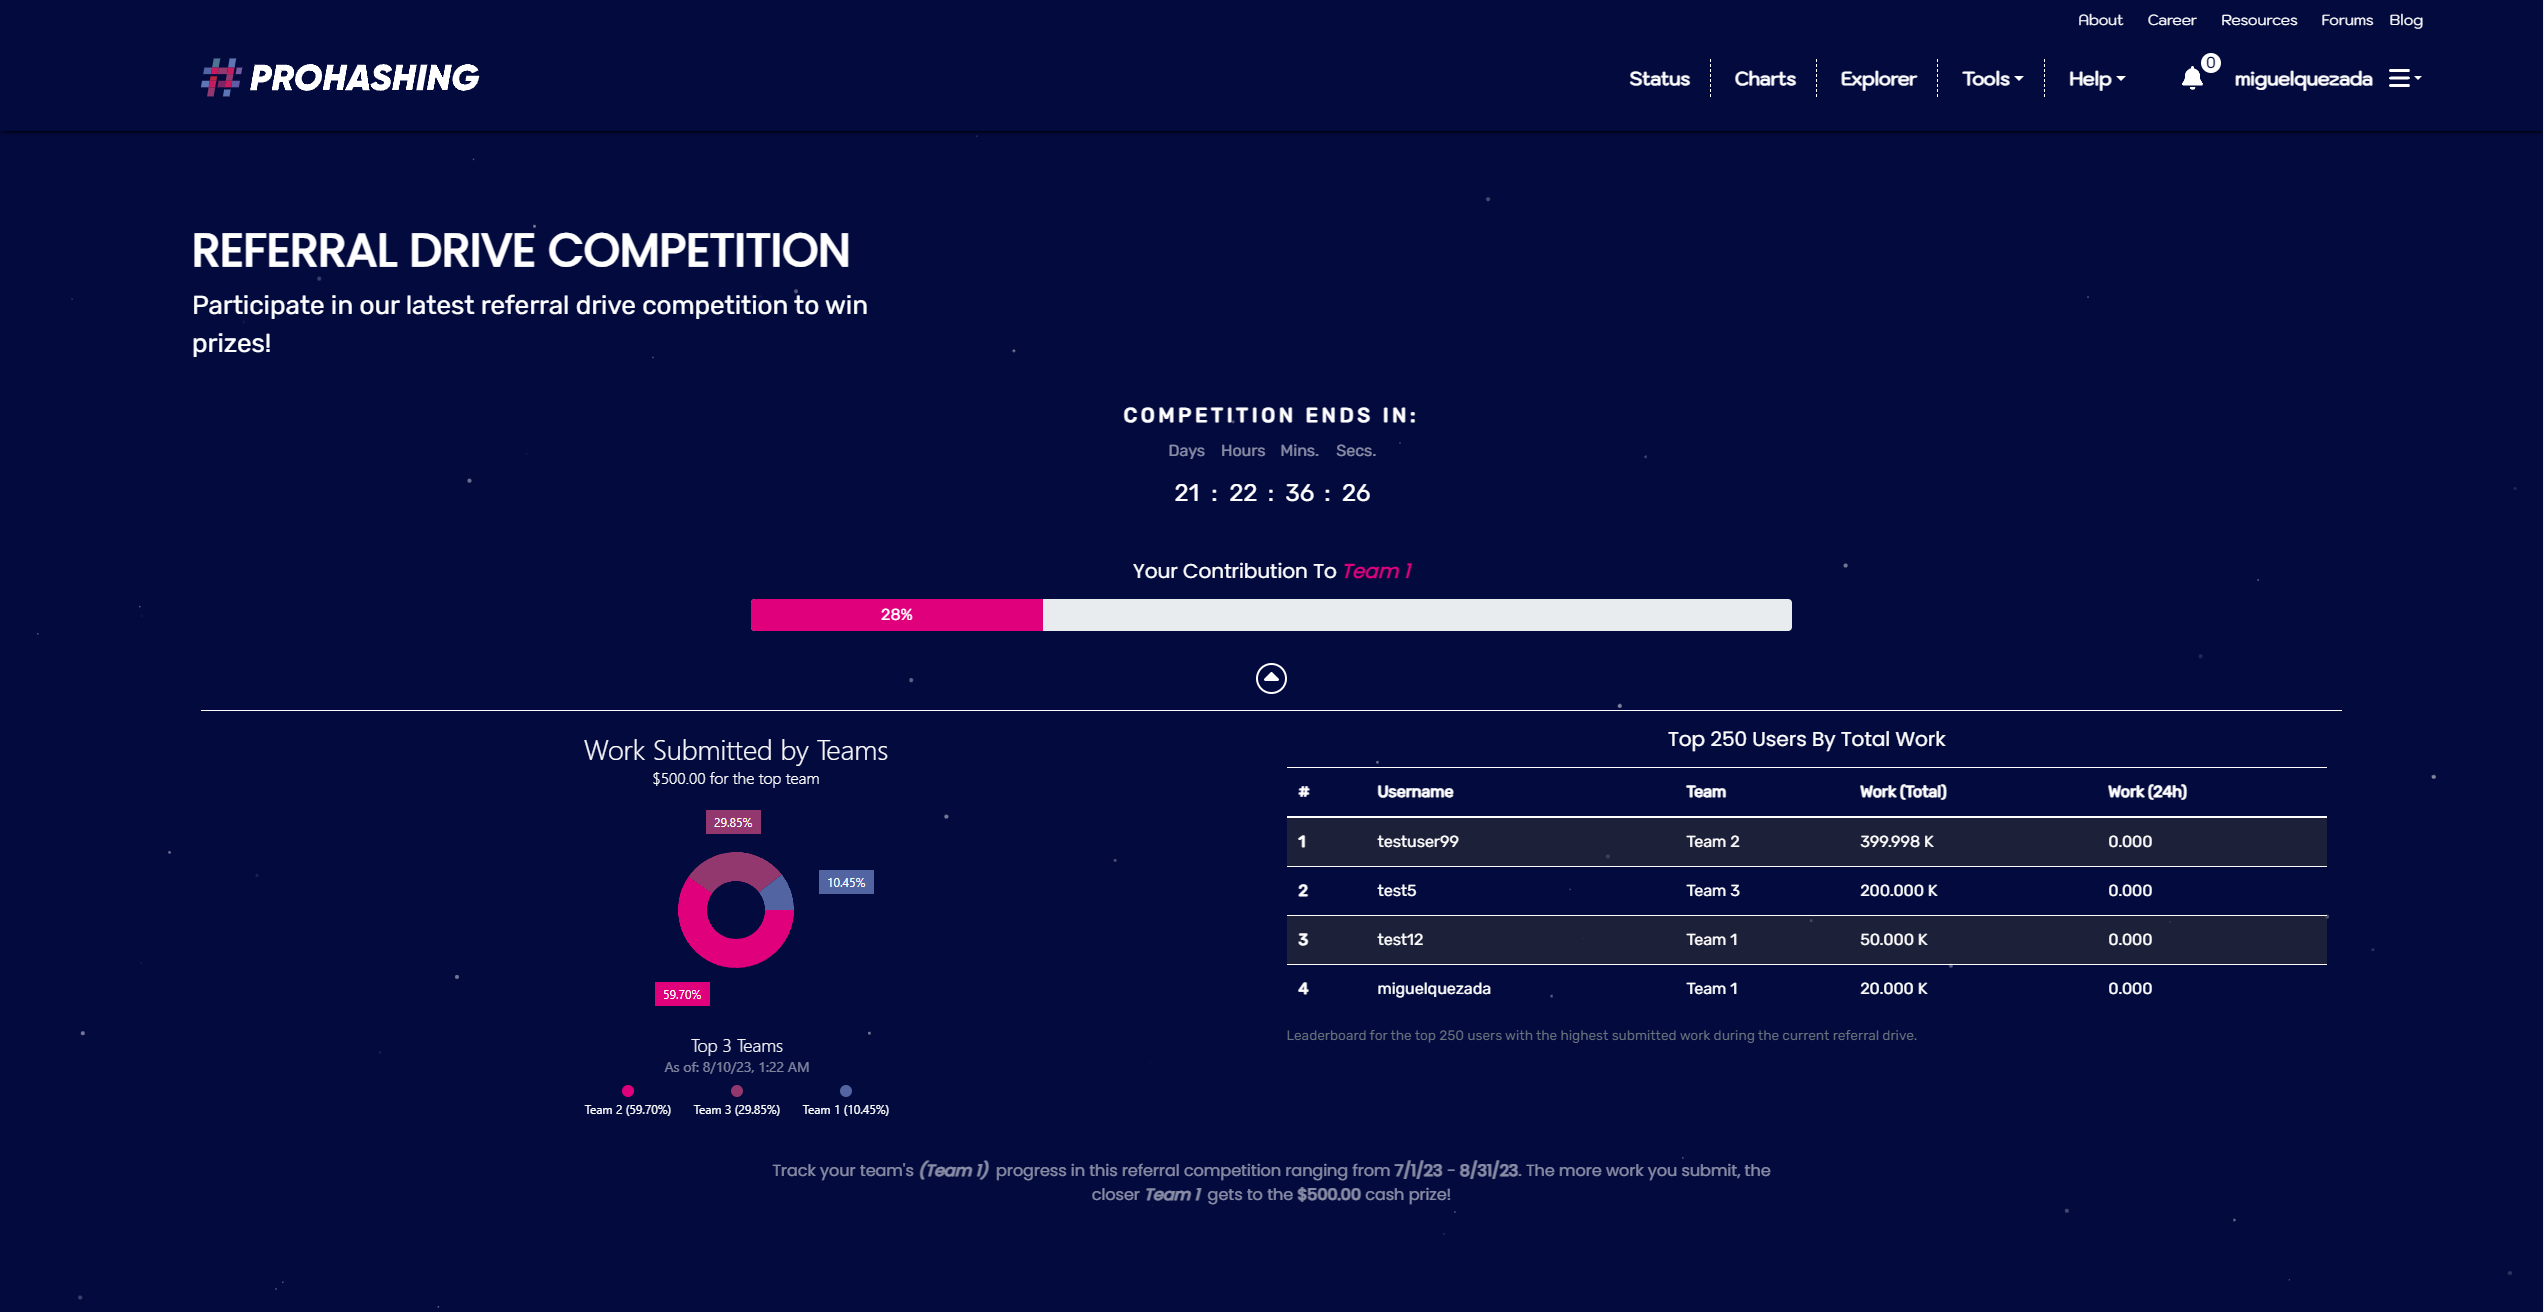The width and height of the screenshot is (2544, 1312).
Task: Click the hamburger menu icon
Action: [2402, 77]
